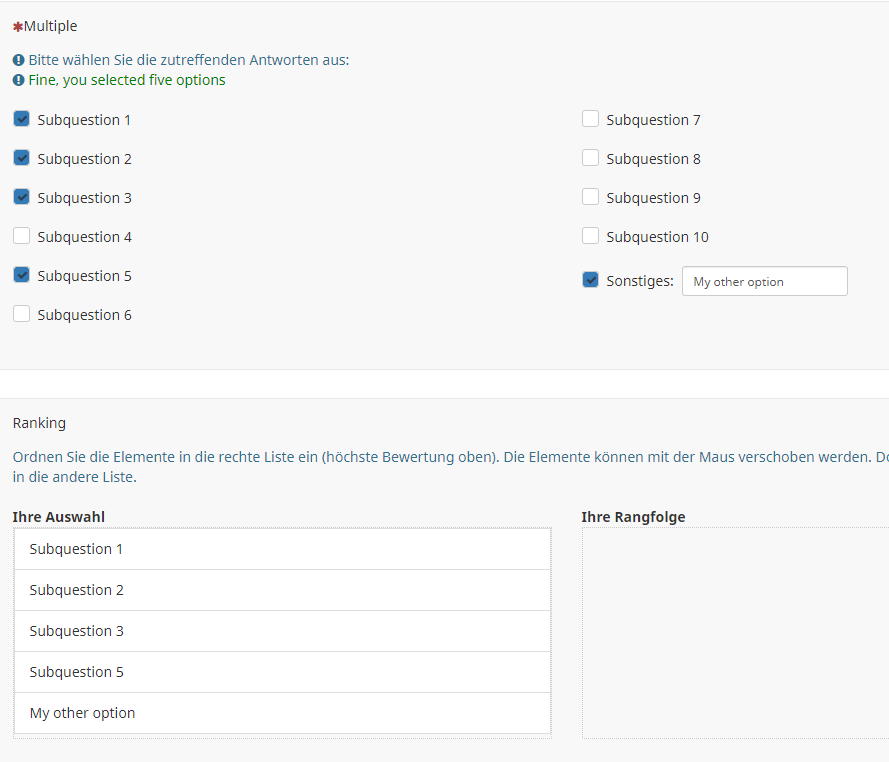Select 'My other option' ranking item
Image resolution: width=889 pixels, height=762 pixels.
282,713
